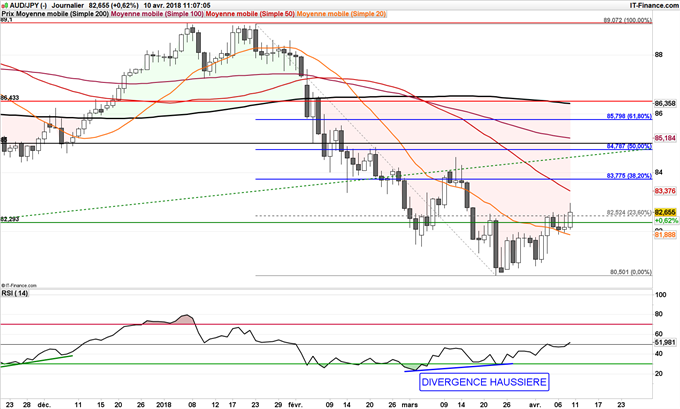This screenshot has width=680, height=409.
Task: Open the IT-Finance.com label at top right
Action: (x=654, y=6)
